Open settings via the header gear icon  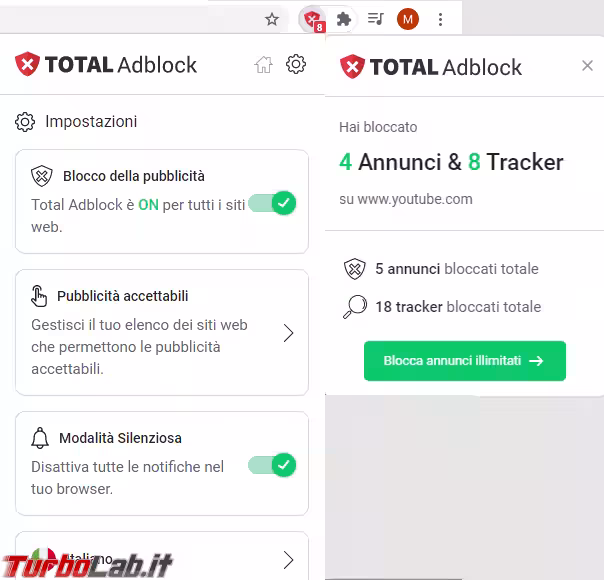pos(296,64)
